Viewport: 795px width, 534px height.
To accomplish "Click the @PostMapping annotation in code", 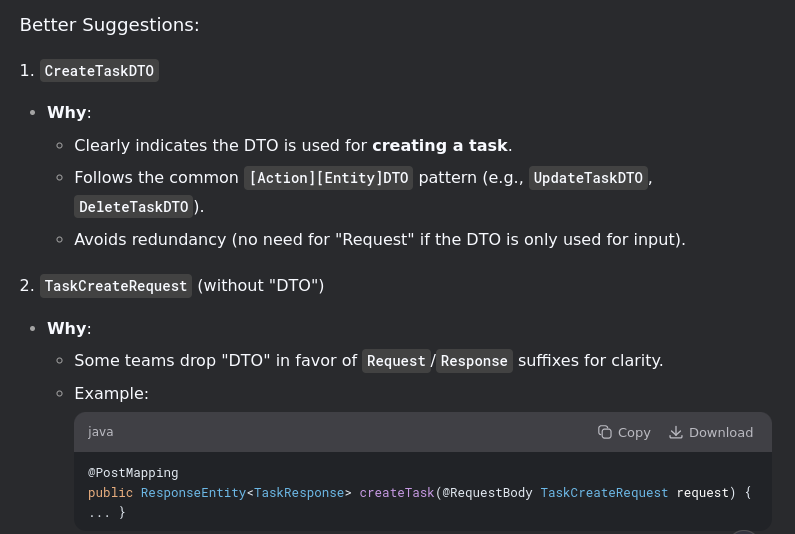I will pos(133,473).
